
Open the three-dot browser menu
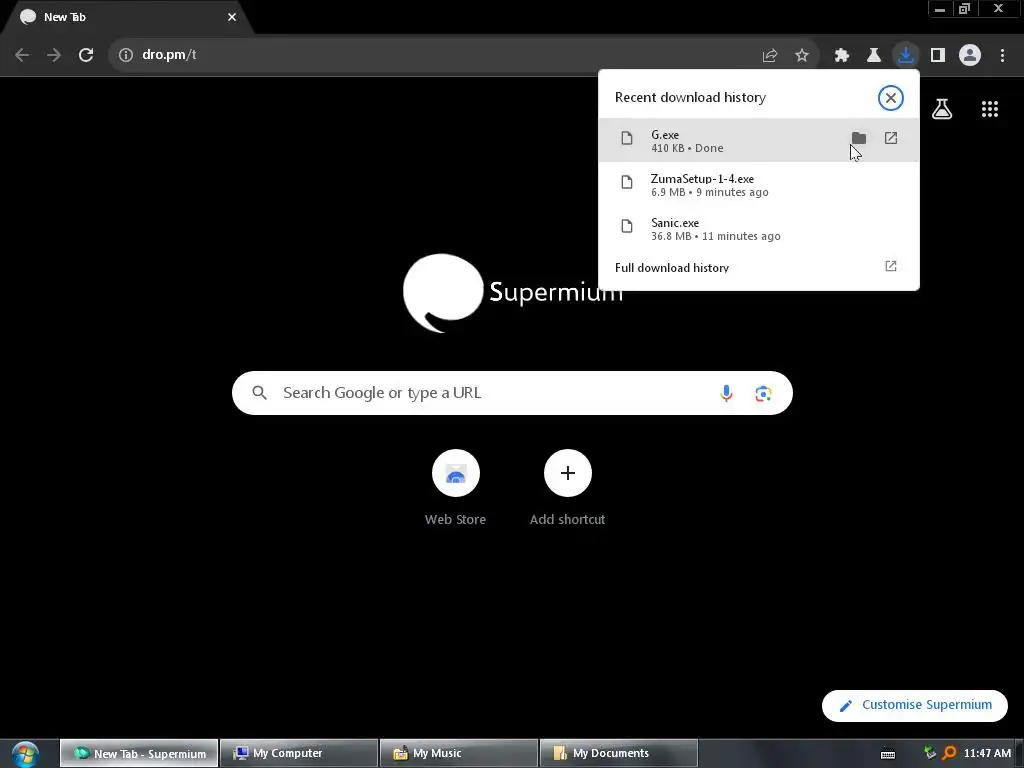pyautogui.click(x=1002, y=56)
